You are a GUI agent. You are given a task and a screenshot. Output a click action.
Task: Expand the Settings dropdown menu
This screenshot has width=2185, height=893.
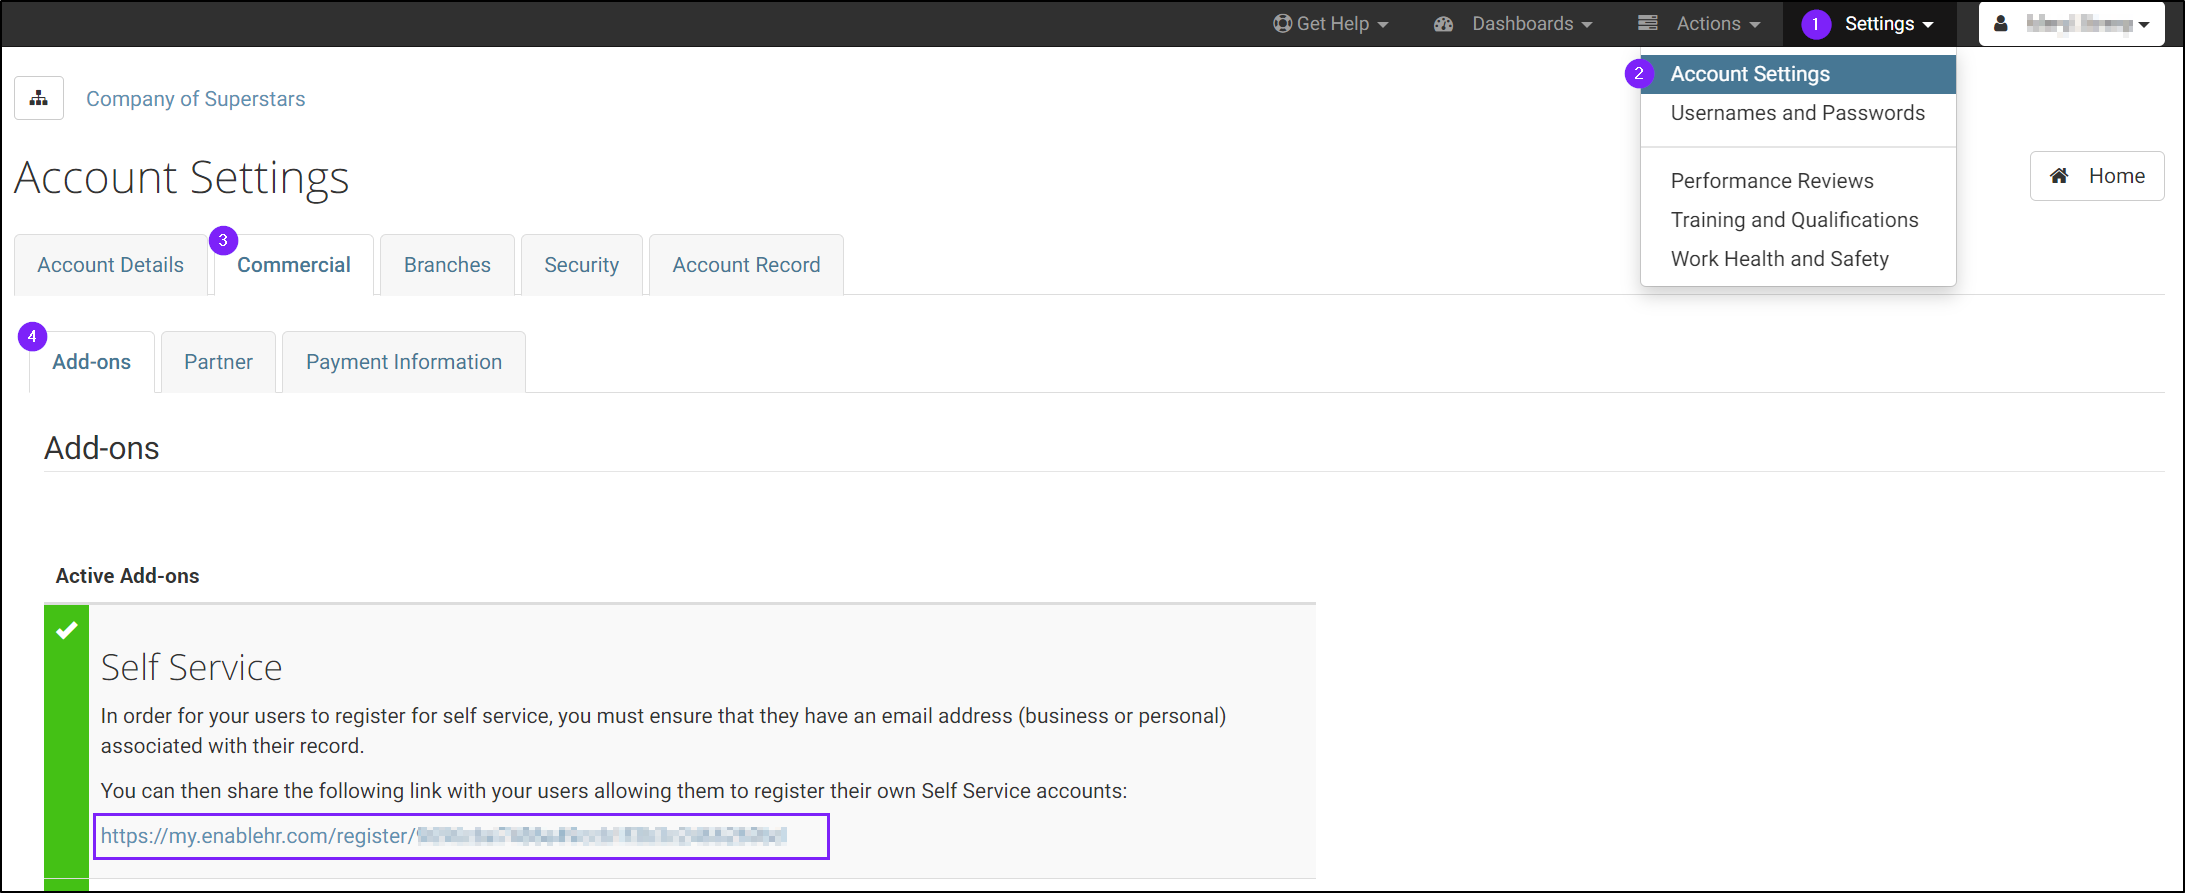[1888, 24]
